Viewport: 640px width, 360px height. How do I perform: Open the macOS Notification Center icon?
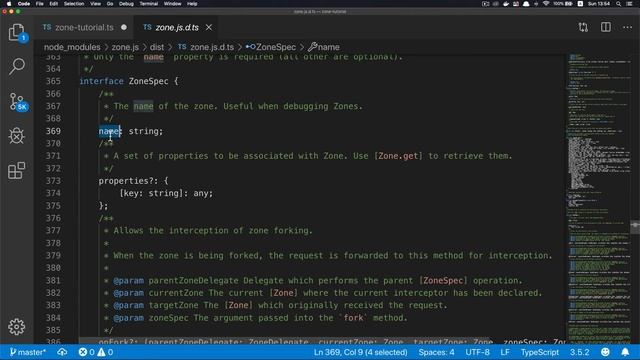629,4
